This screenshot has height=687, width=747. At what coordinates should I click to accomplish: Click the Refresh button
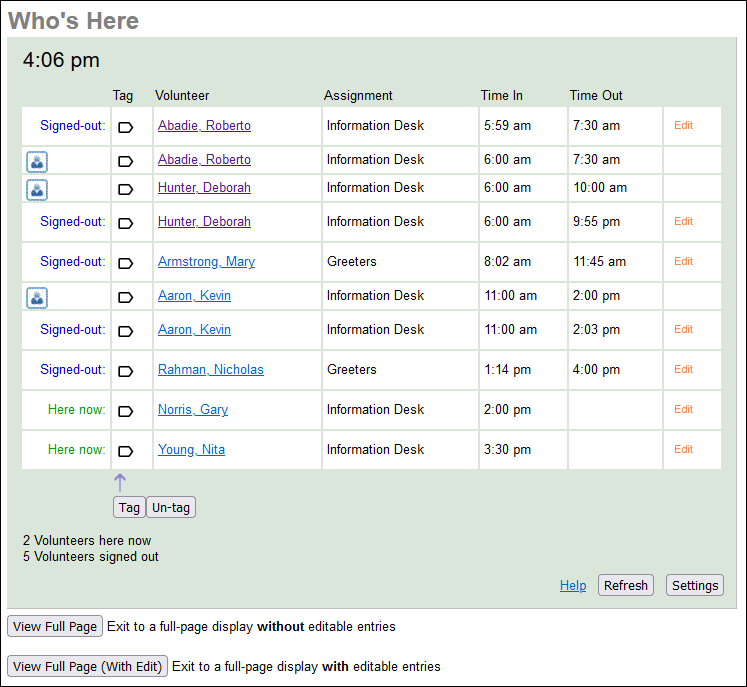pyautogui.click(x=626, y=586)
